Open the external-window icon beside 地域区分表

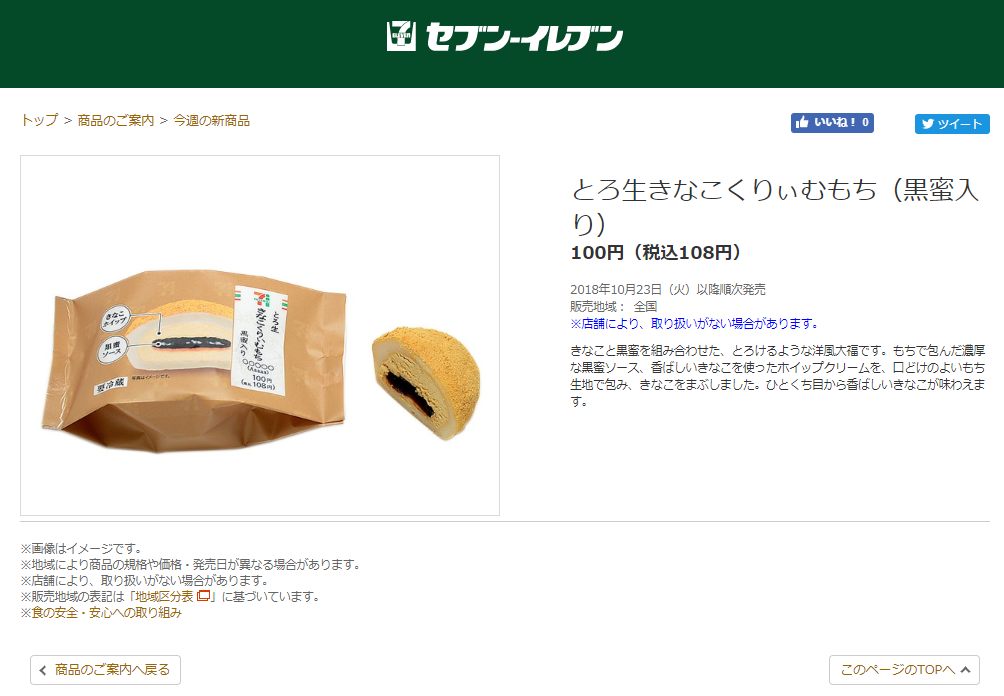pyautogui.click(x=204, y=596)
